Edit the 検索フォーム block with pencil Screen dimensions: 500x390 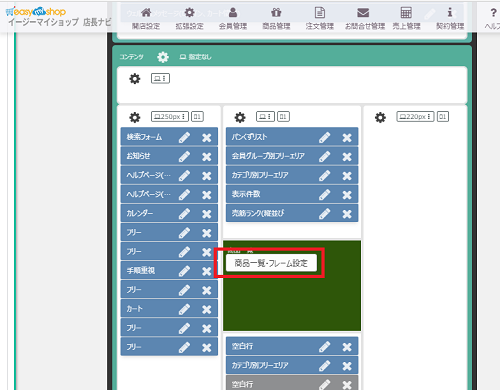(184, 137)
